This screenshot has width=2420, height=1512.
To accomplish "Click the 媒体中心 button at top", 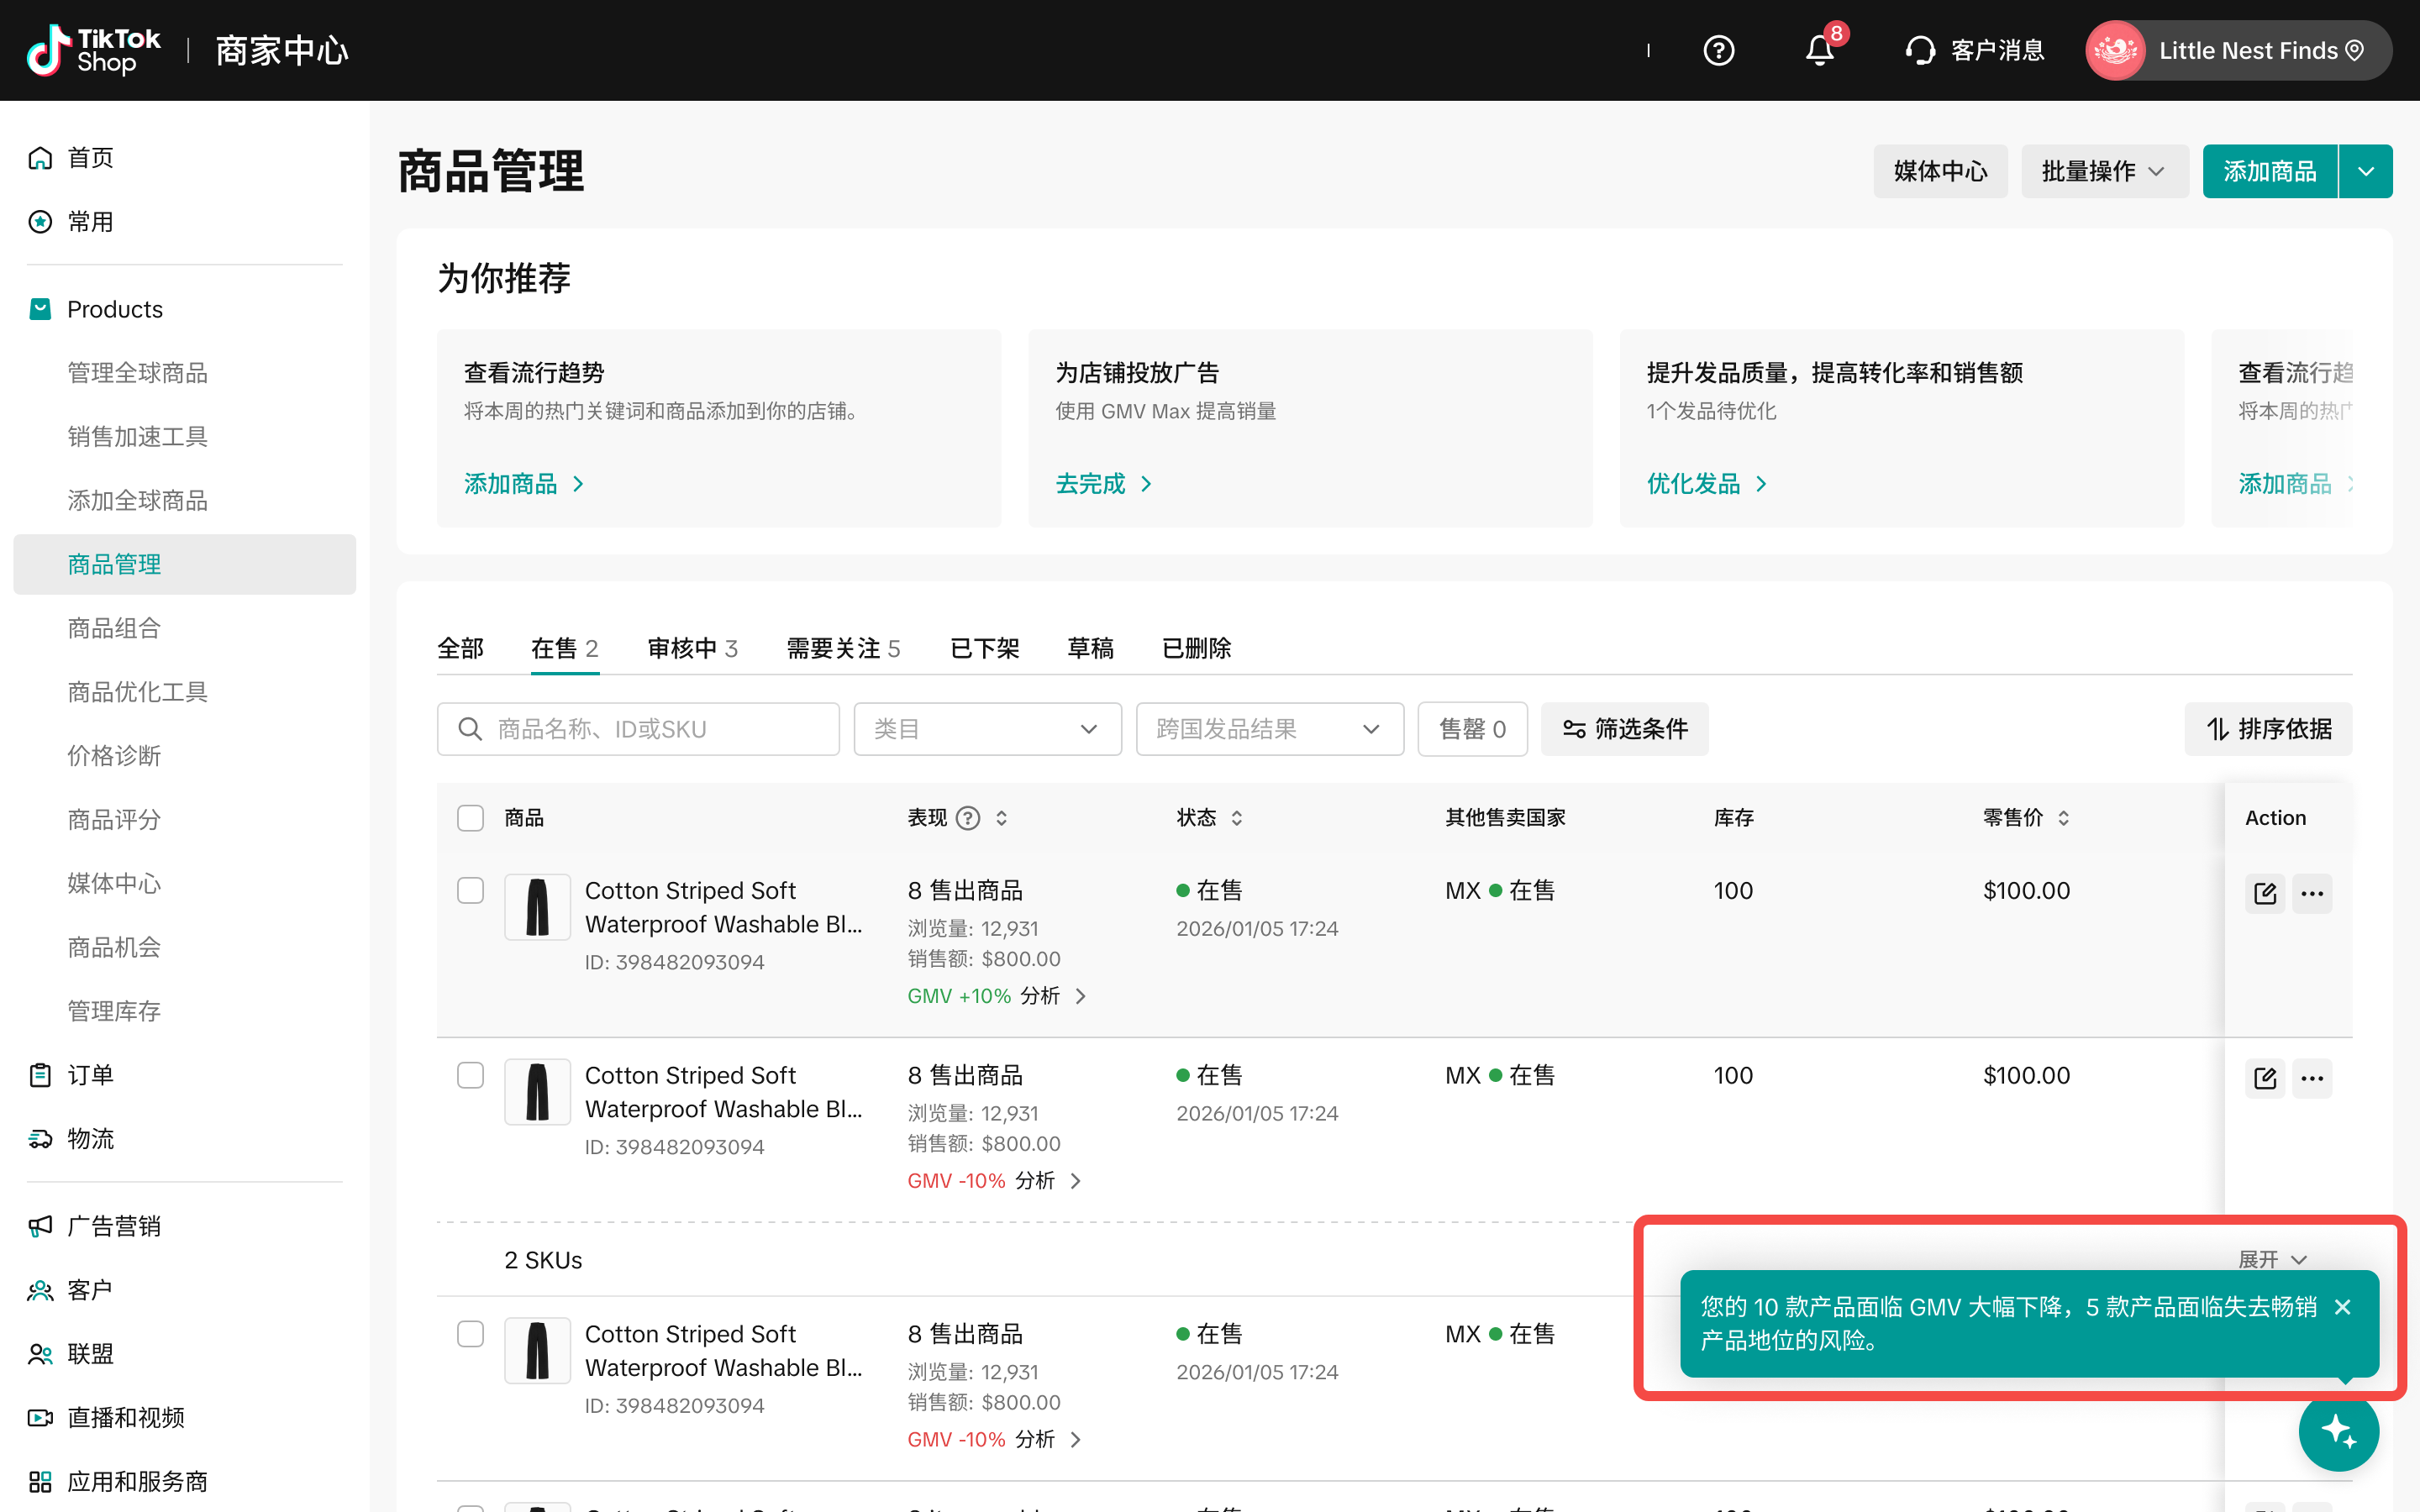I will pyautogui.click(x=1939, y=171).
